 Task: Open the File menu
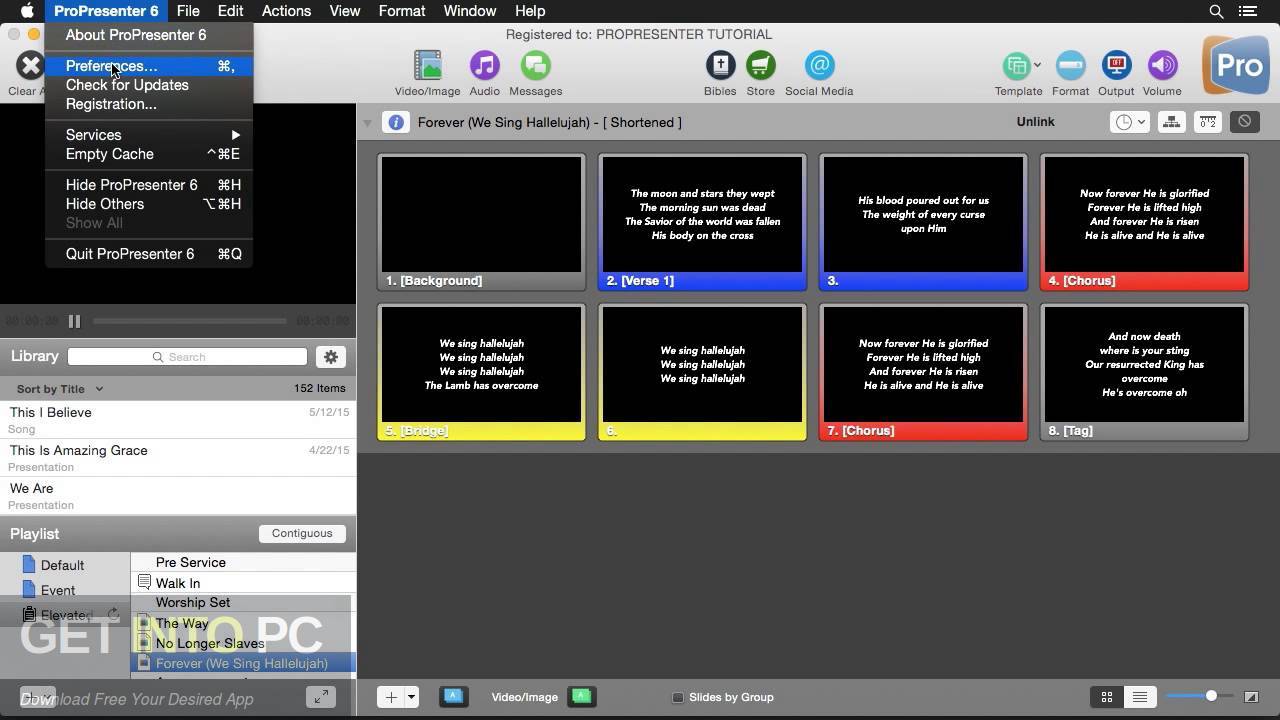(188, 11)
